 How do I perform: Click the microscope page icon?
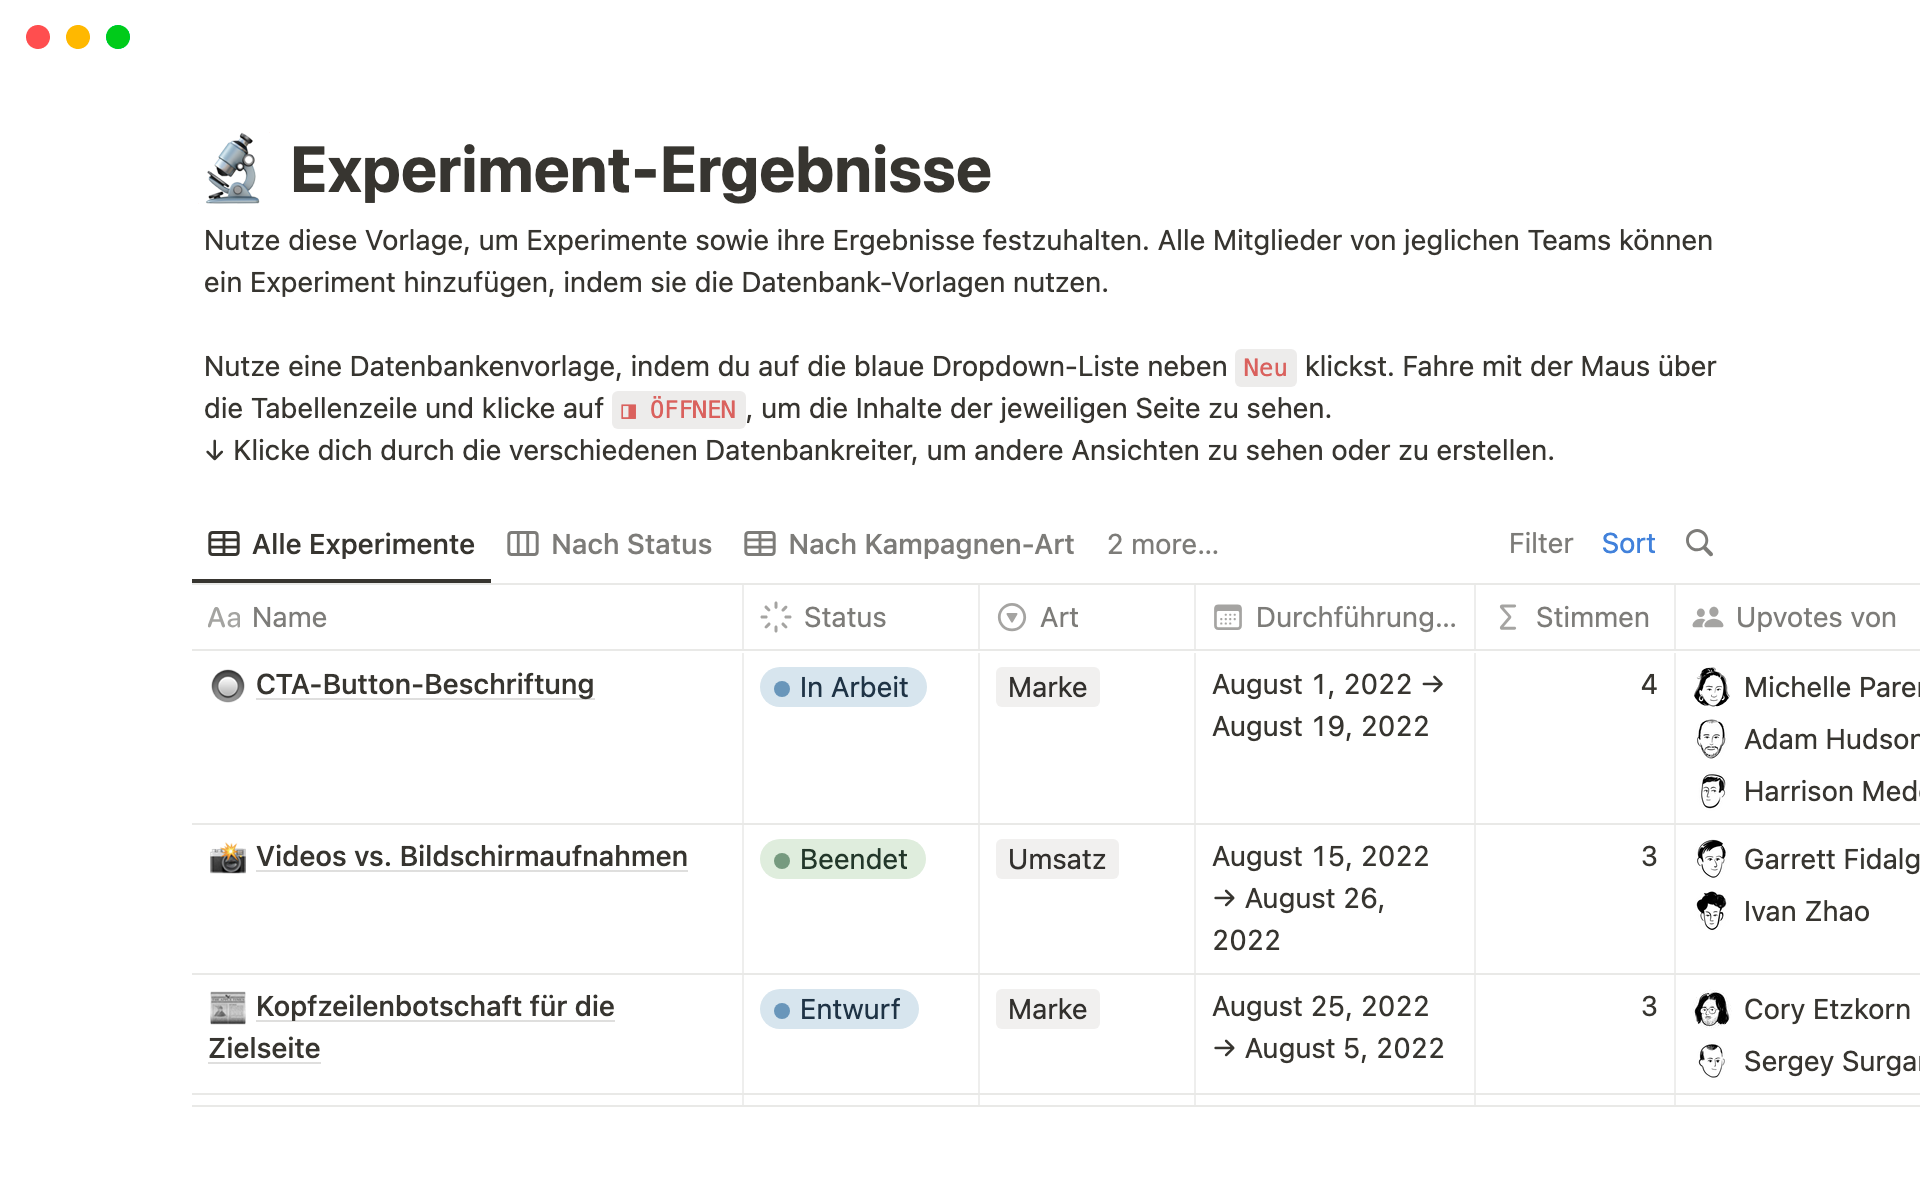point(233,170)
